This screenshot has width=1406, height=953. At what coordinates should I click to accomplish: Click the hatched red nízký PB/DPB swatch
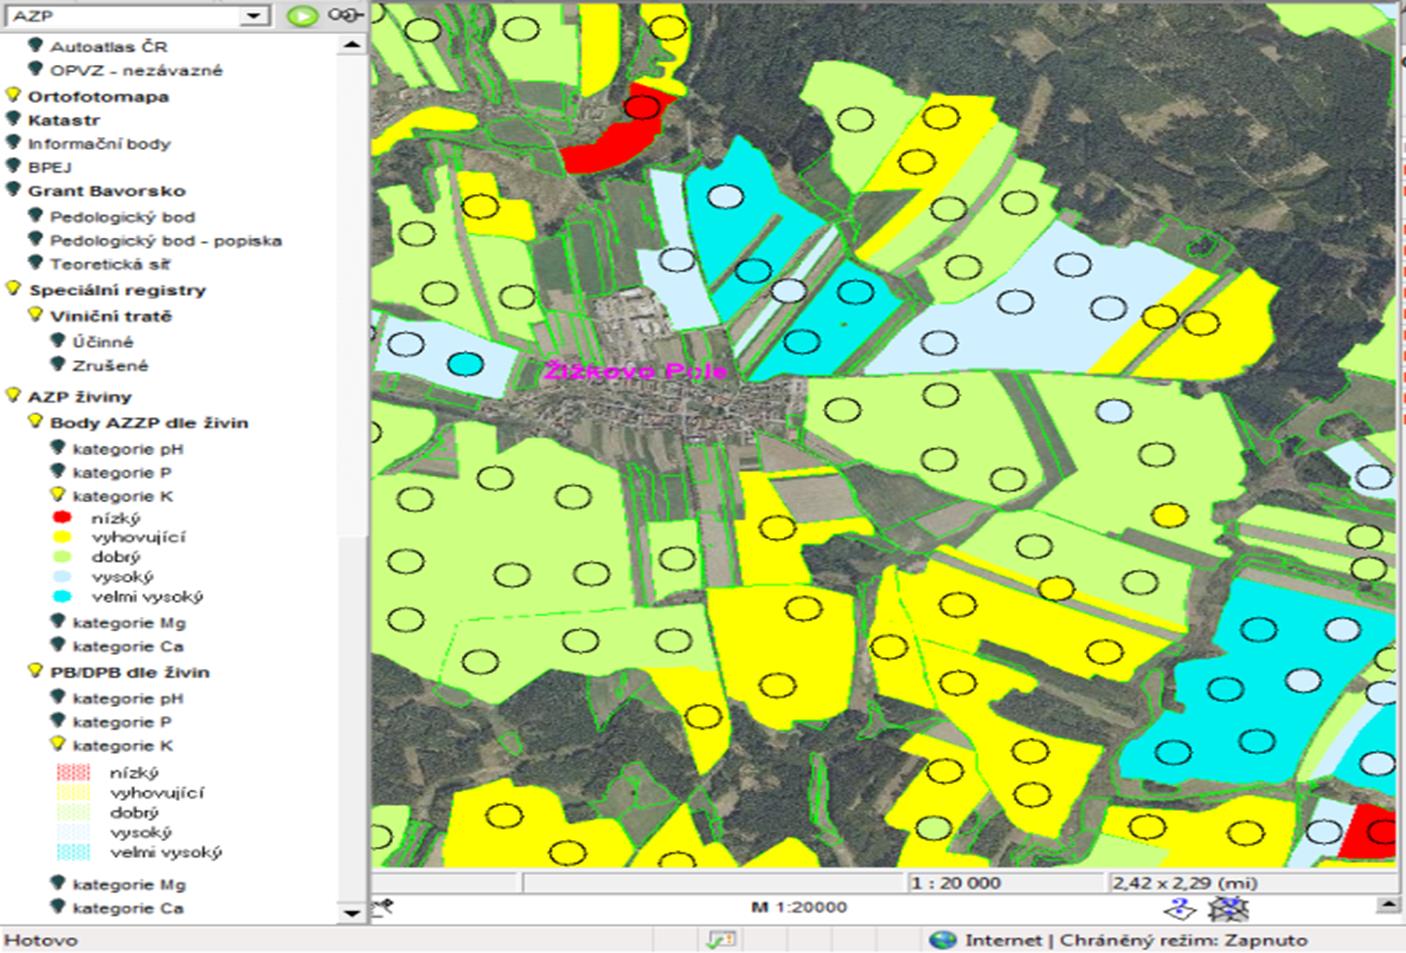coord(73,772)
